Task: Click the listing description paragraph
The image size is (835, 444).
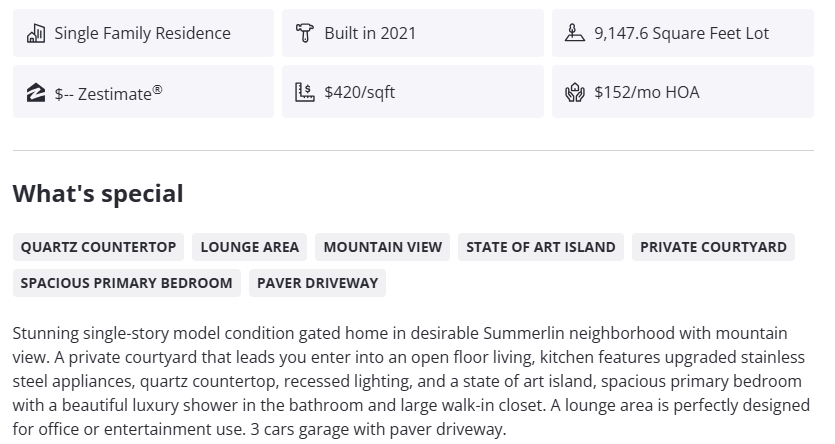Action: (410, 381)
